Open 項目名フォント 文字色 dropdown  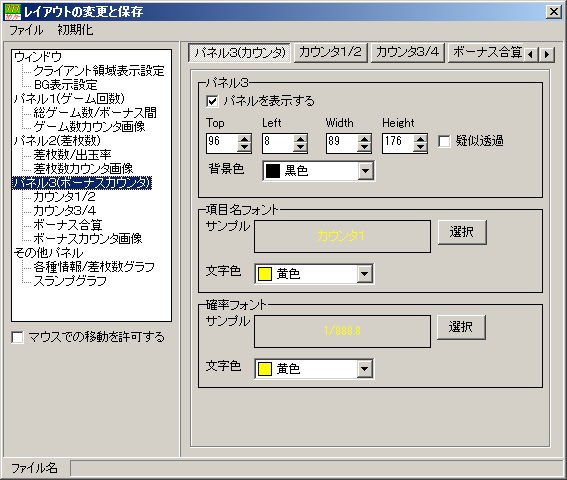click(364, 274)
